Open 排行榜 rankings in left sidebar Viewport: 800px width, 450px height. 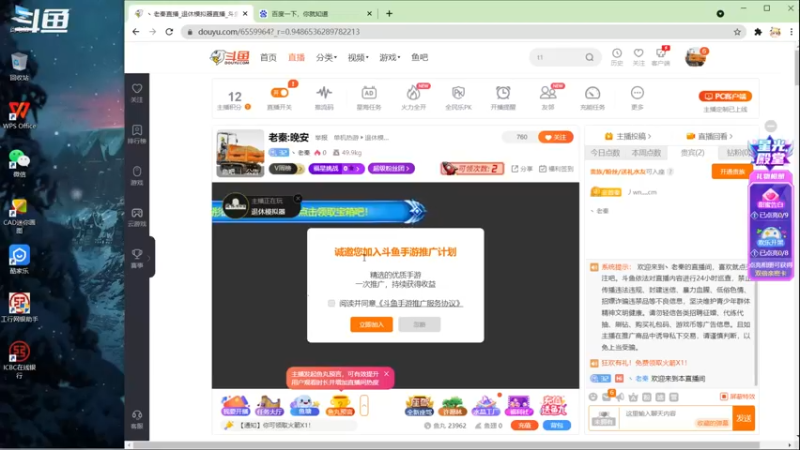point(137,134)
